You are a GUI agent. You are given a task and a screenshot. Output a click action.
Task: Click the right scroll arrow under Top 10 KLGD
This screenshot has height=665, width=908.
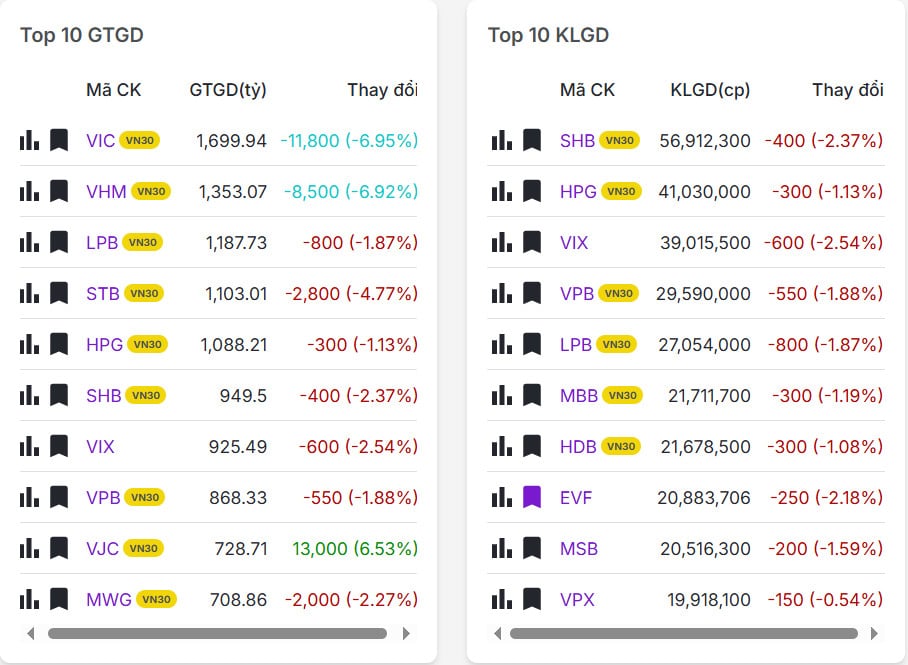(x=877, y=633)
